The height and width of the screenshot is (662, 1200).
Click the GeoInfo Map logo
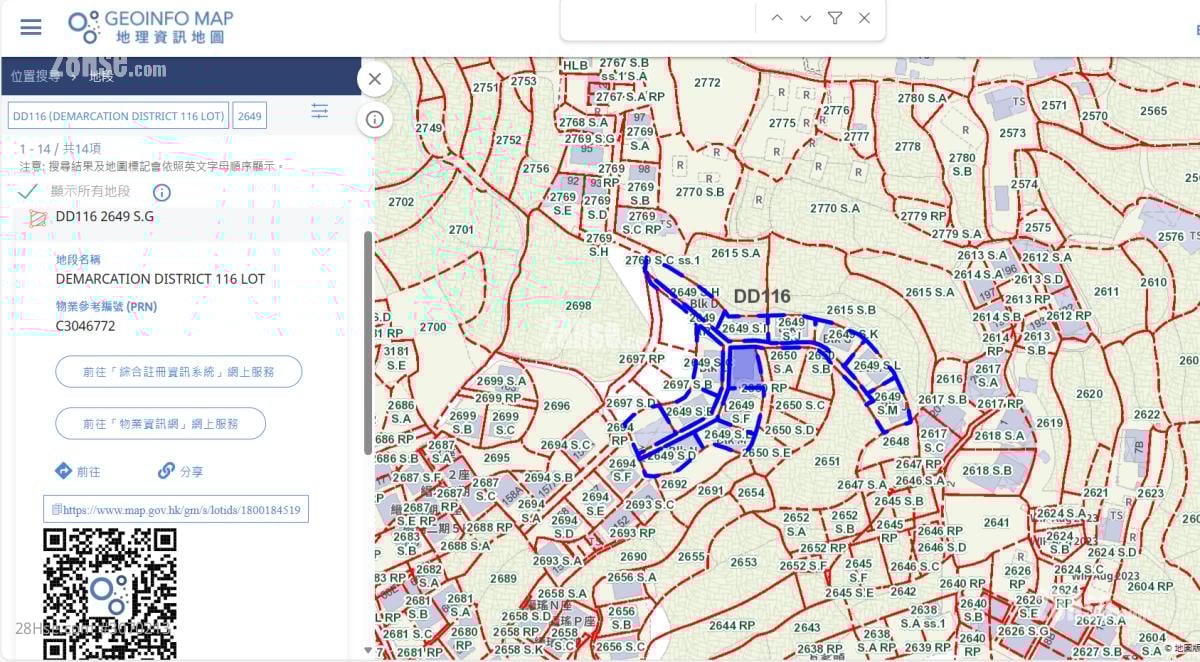point(151,27)
